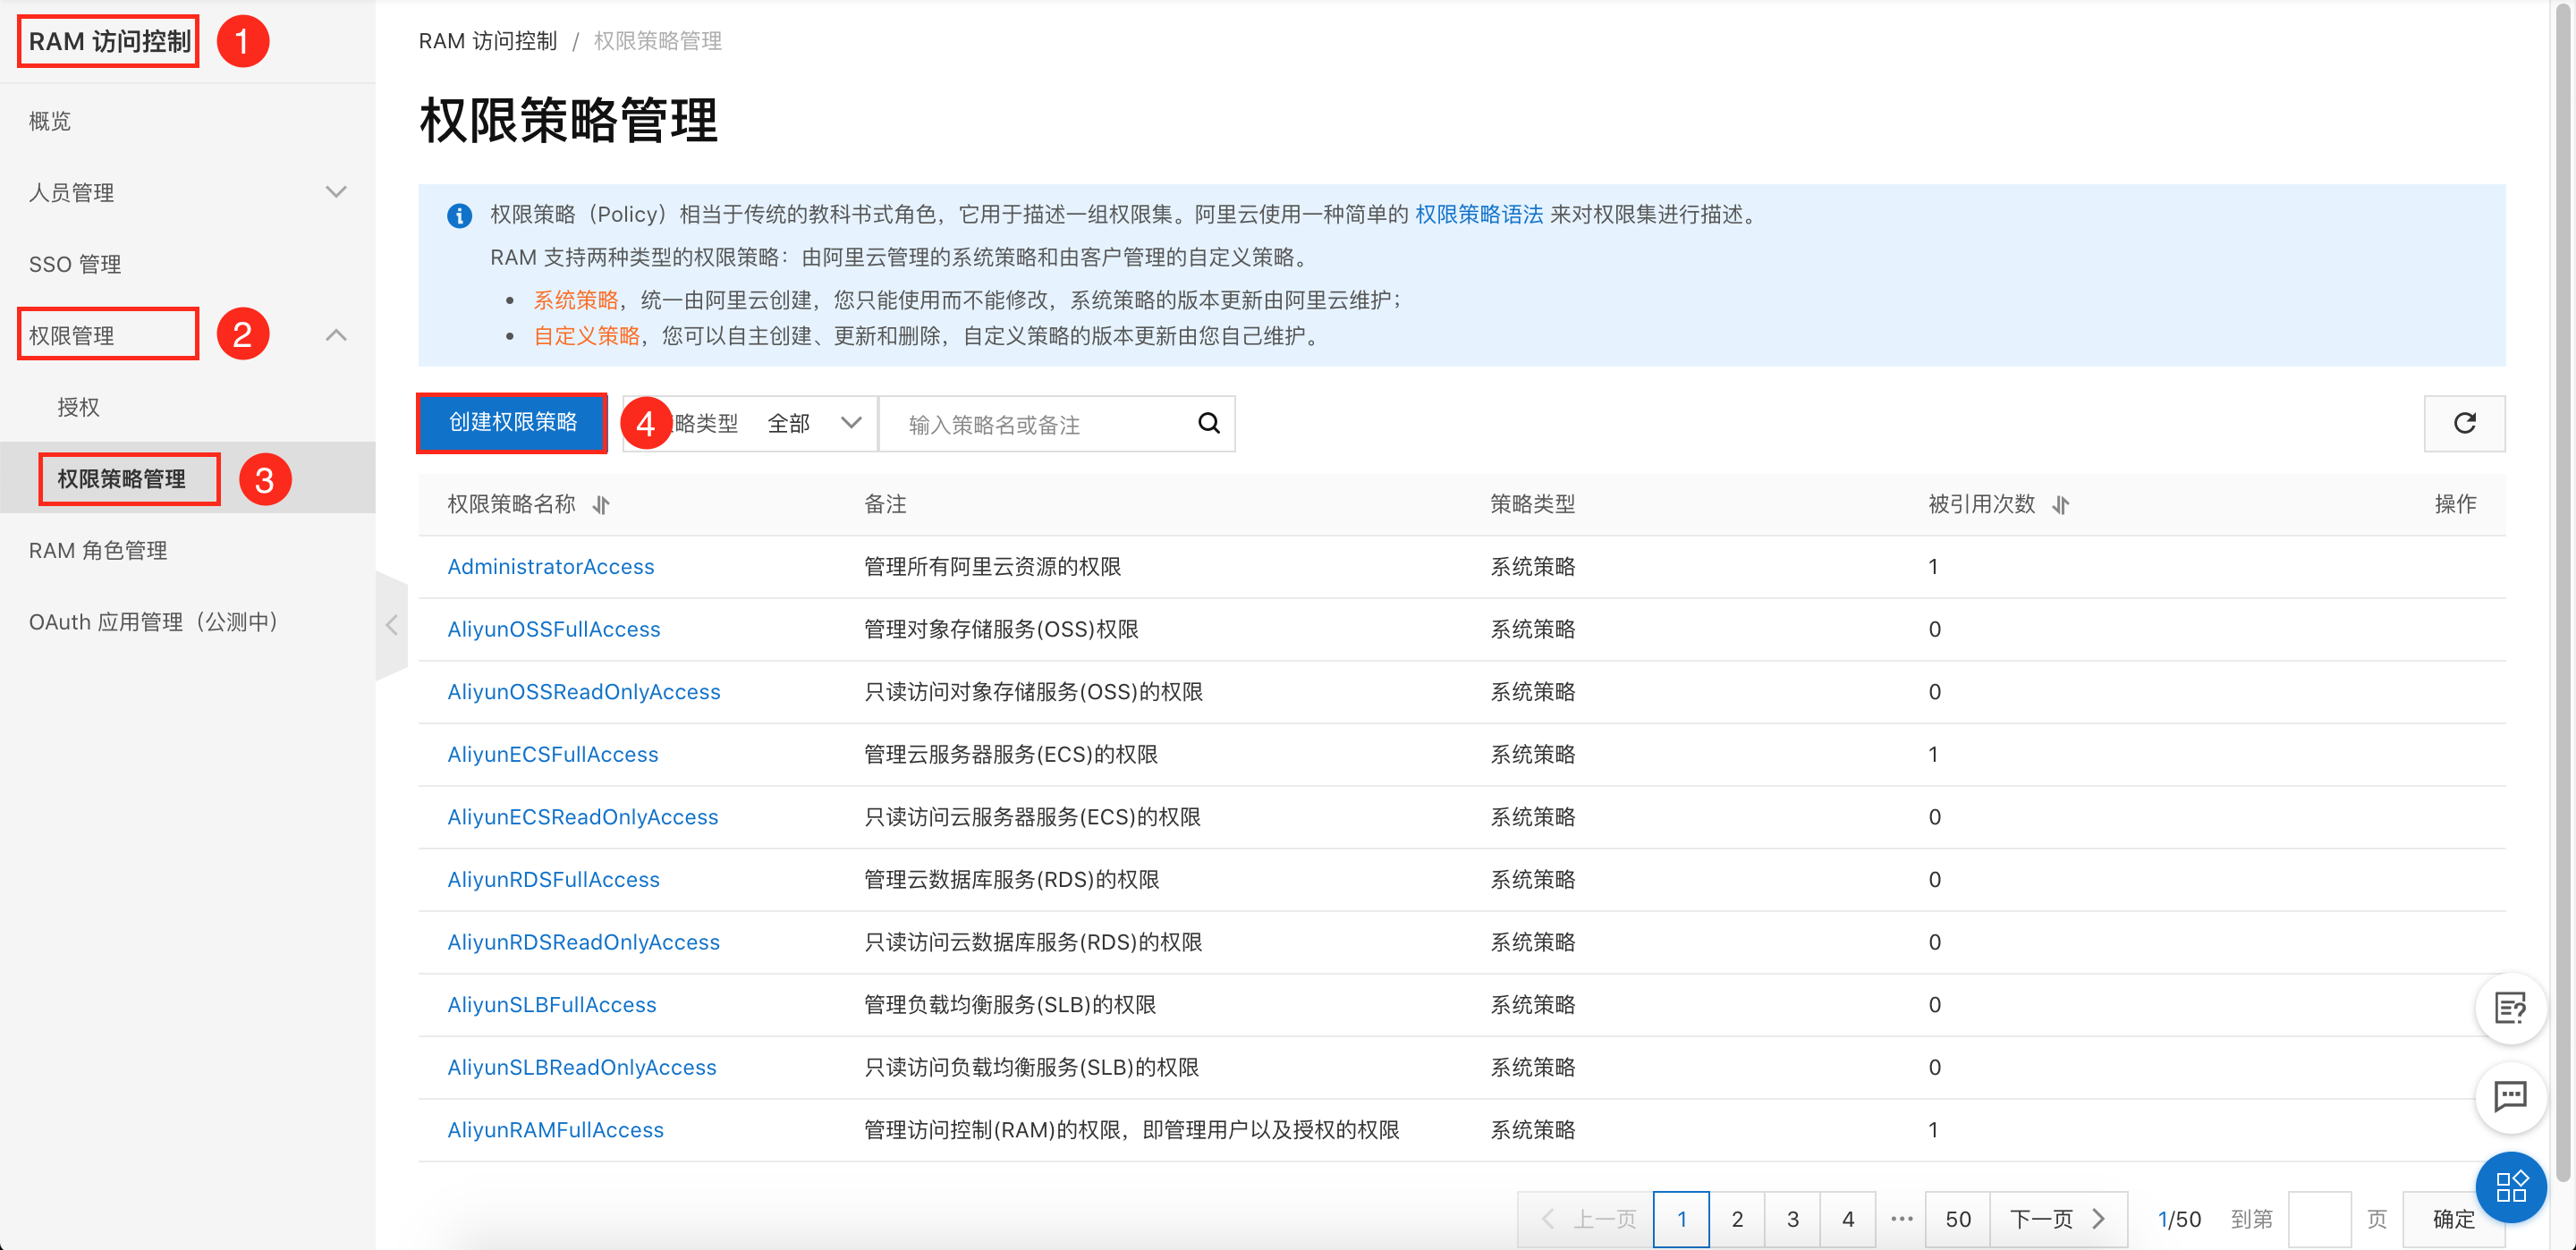Image resolution: width=2576 pixels, height=1250 pixels.
Task: Click the 下一页 button
Action: point(2058,1219)
